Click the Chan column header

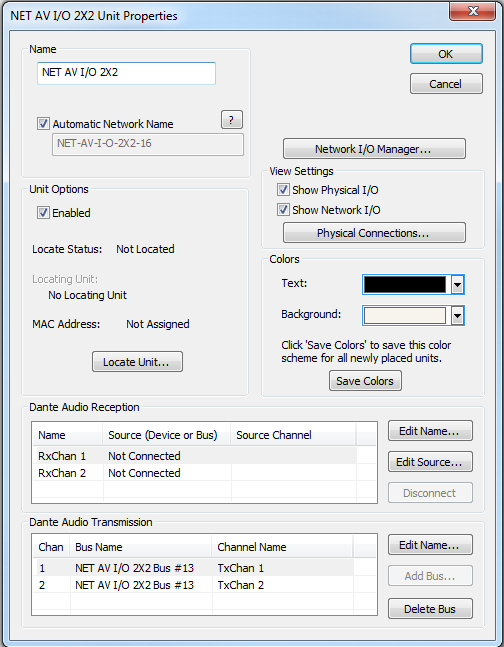click(x=51, y=547)
